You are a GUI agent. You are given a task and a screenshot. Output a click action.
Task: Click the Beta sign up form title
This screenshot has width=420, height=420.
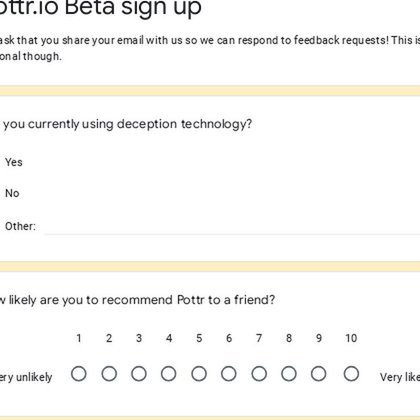pos(100,7)
